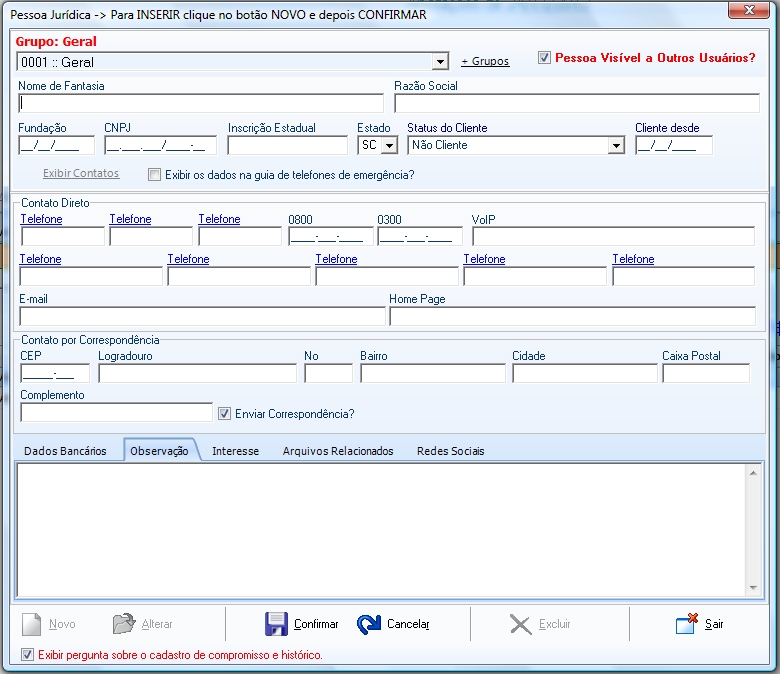Screen dimensions: 780x674
Task: Click the Sair exit icon
Action: coord(687,624)
